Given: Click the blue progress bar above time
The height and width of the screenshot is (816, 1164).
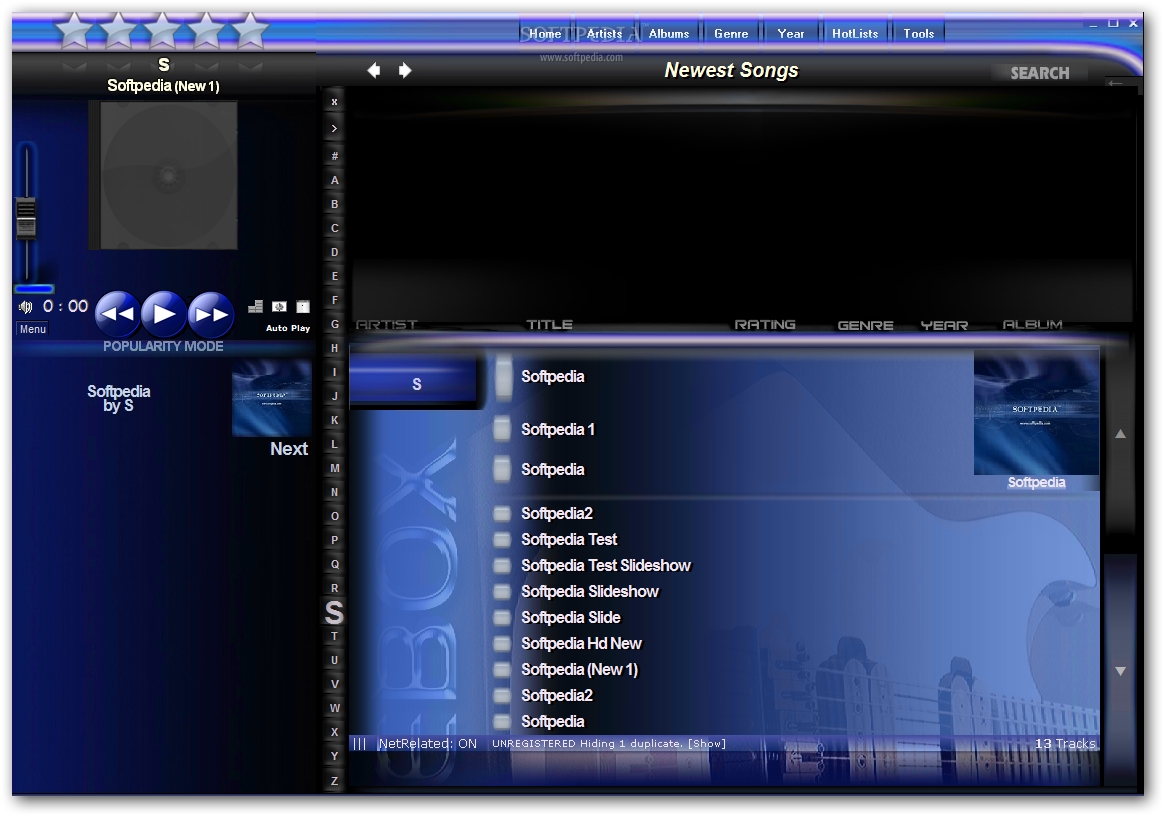Looking at the screenshot, I should point(34,289).
